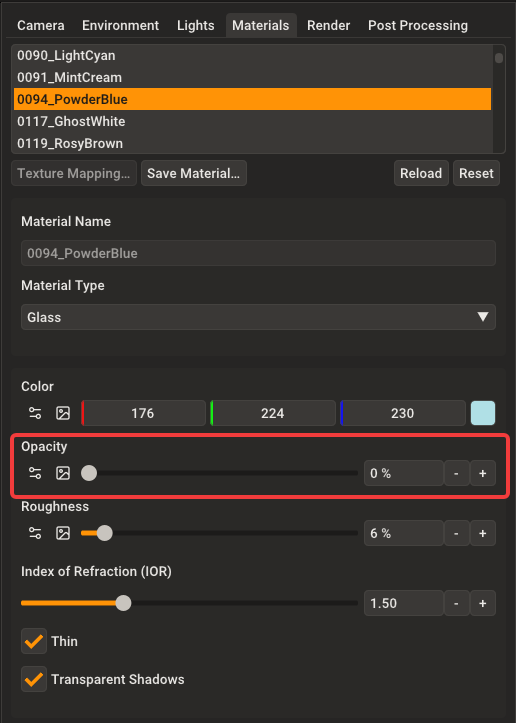Image resolution: width=516 pixels, height=723 pixels.
Task: Click the Index of Refraction slider handle
Action: 123,603
